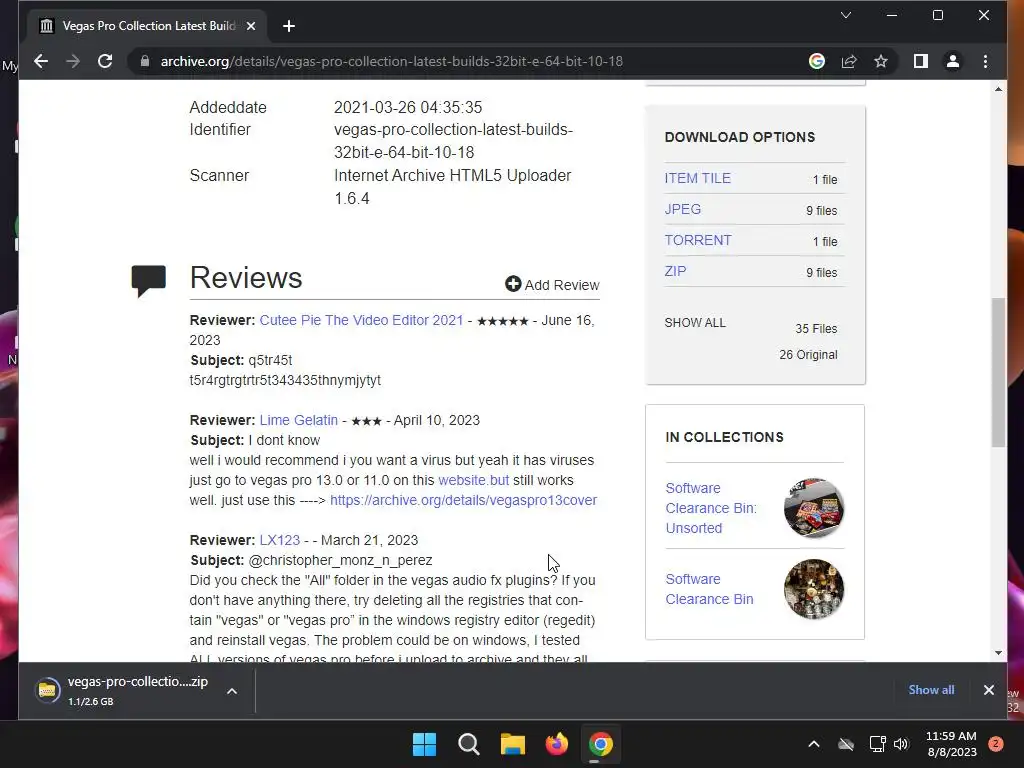Open File Explorer from taskbar
The width and height of the screenshot is (1024, 768).
[513, 744]
